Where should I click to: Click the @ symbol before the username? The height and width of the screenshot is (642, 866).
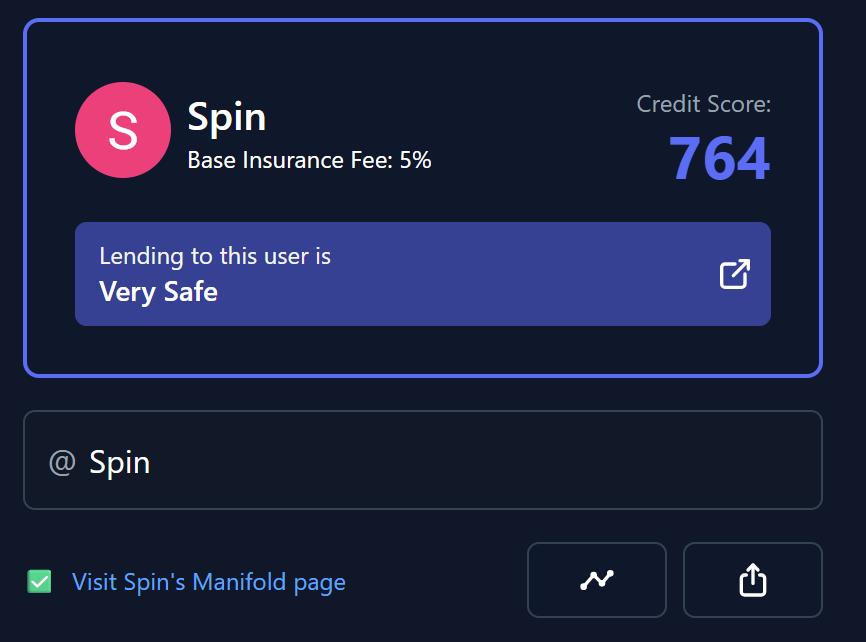pos(62,462)
